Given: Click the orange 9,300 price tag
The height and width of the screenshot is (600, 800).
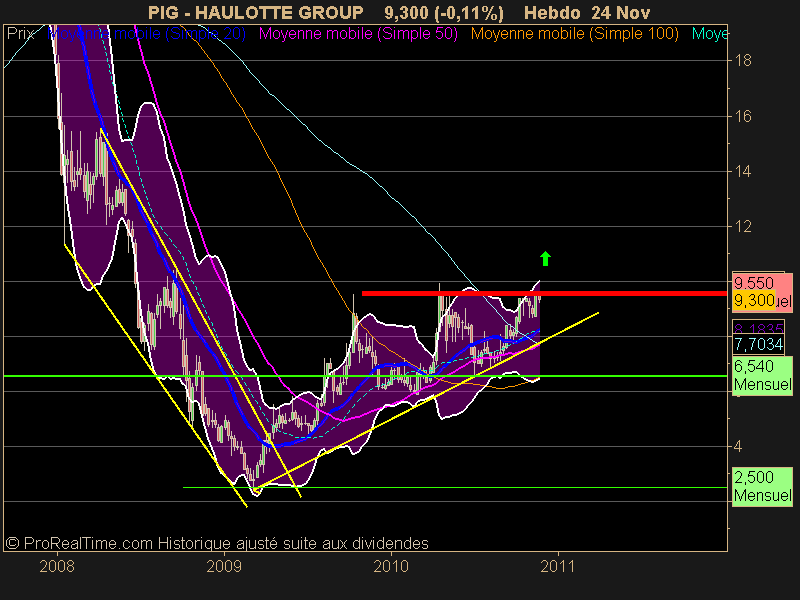Looking at the screenshot, I should pyautogui.click(x=754, y=301).
